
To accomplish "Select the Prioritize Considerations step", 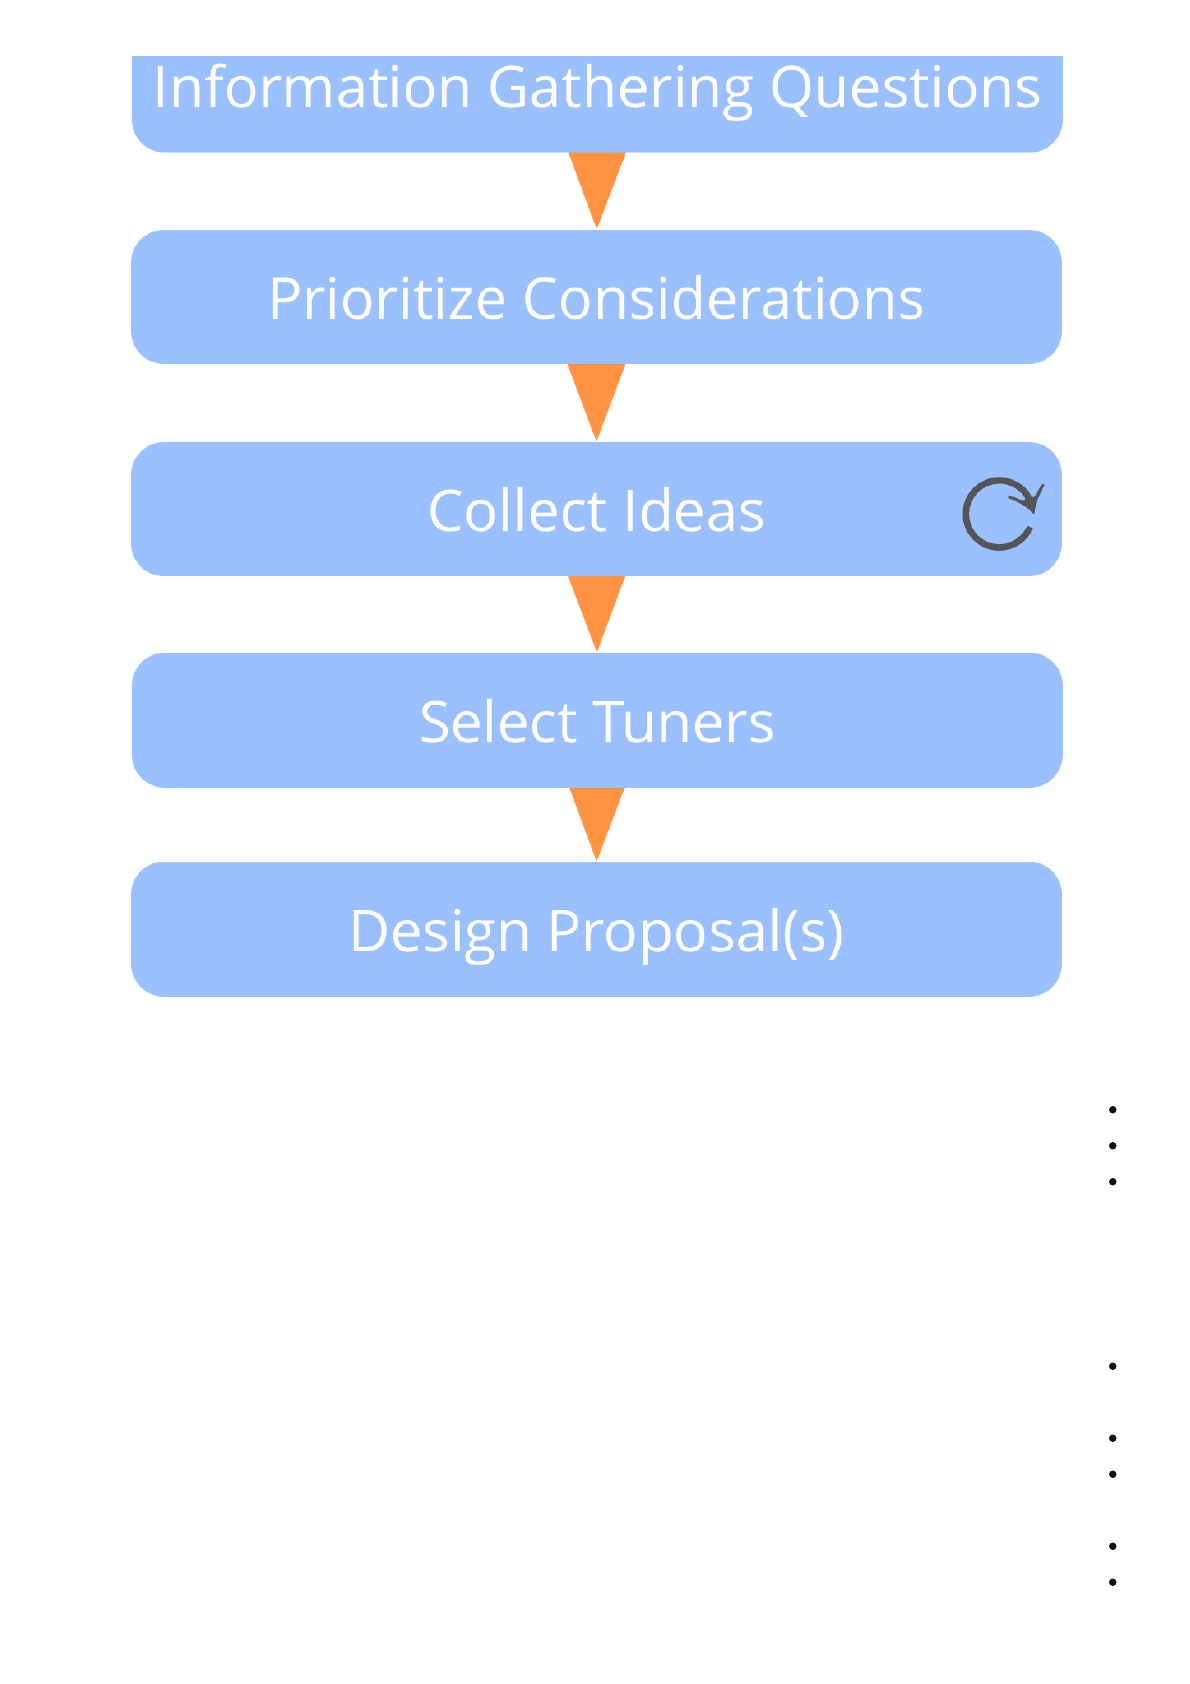I will point(597,298).
